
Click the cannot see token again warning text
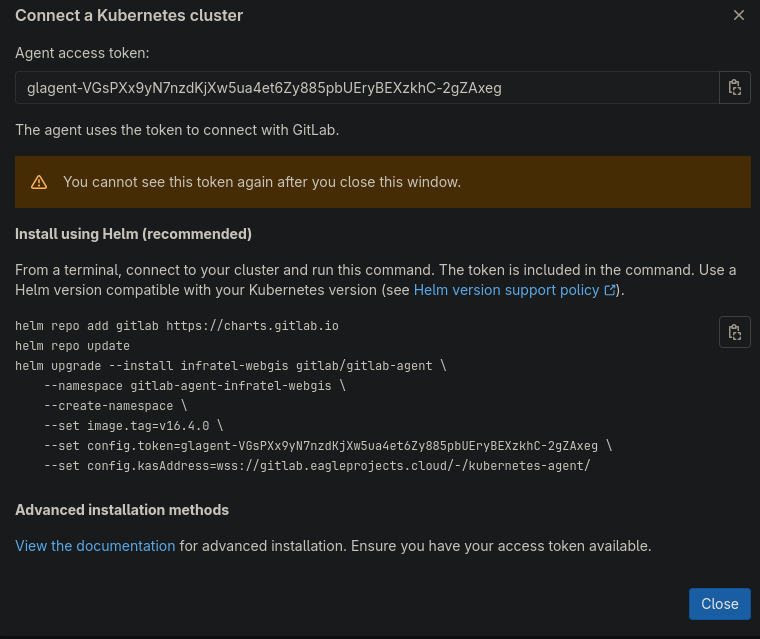(x=262, y=182)
